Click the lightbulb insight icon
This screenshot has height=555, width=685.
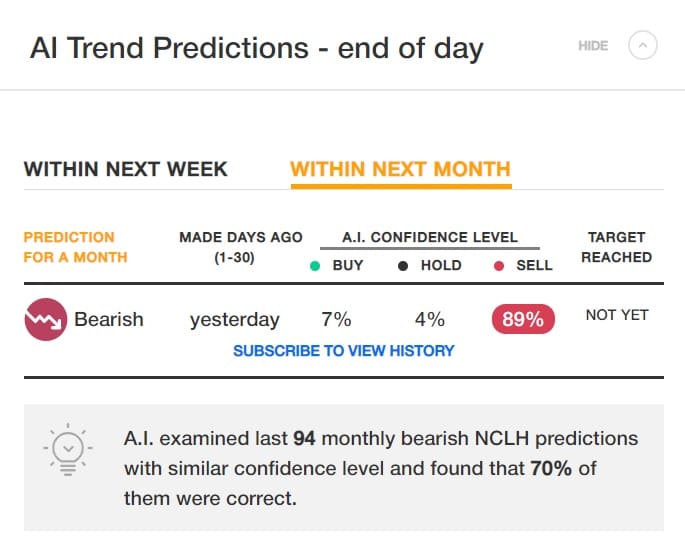67,452
